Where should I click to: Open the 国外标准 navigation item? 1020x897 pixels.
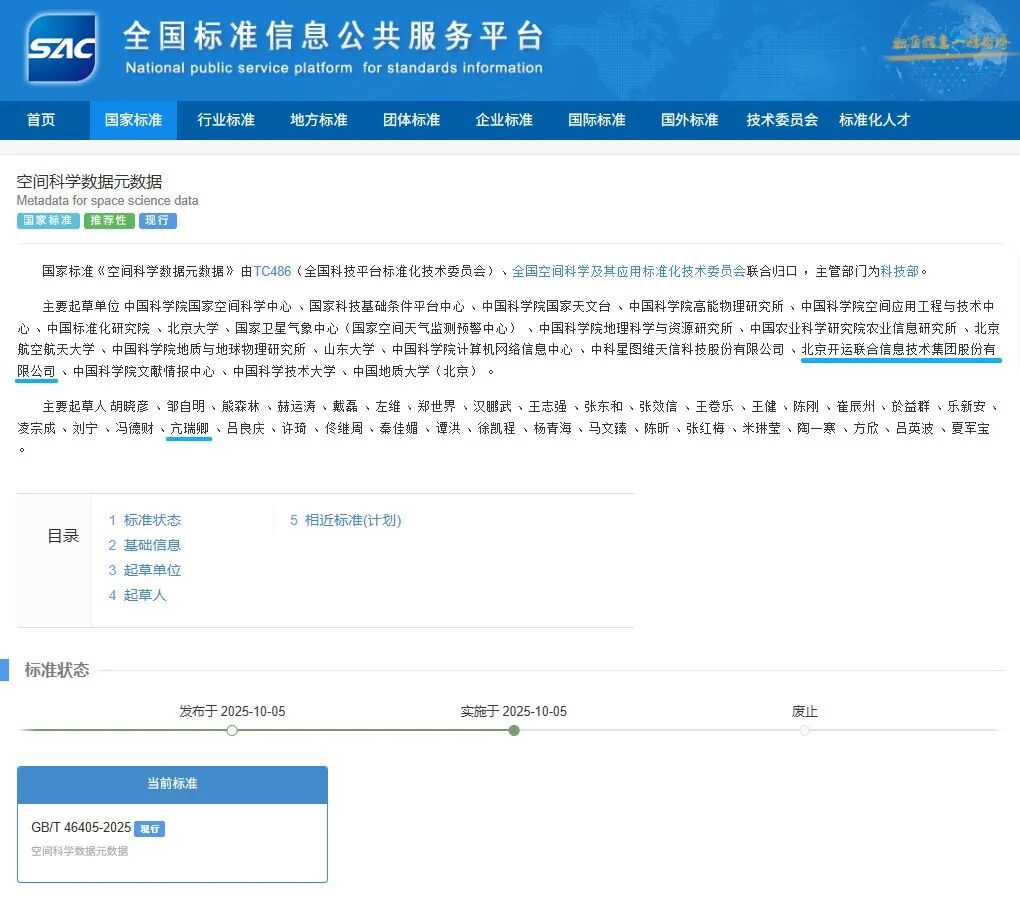click(689, 120)
